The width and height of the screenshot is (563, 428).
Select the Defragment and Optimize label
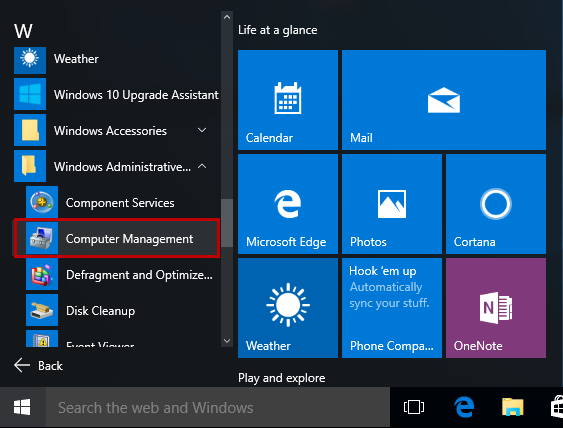(x=139, y=275)
